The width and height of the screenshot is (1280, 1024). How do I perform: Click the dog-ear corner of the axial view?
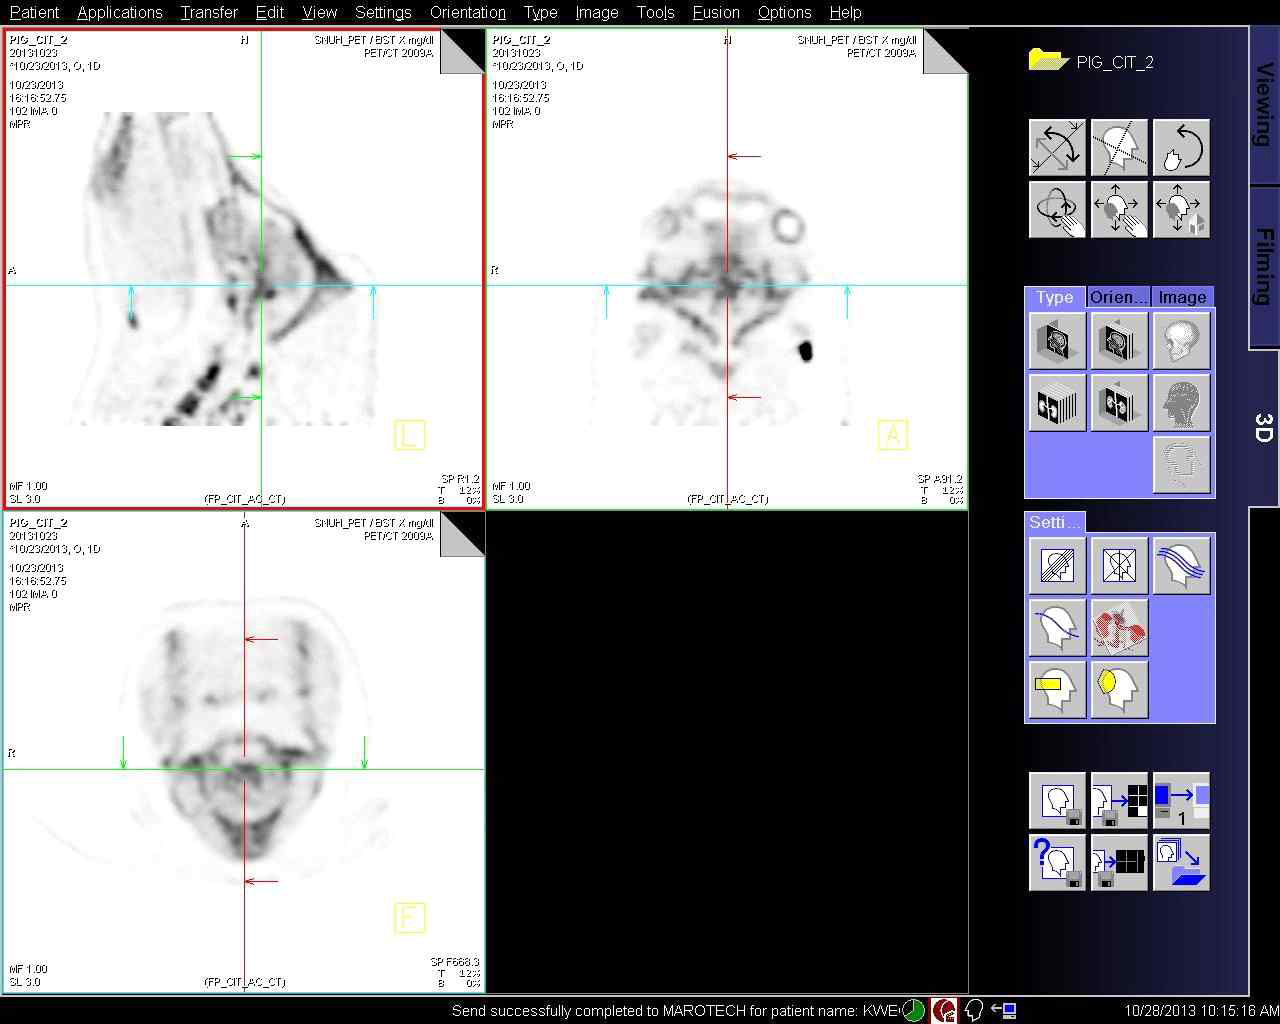[x=462, y=534]
